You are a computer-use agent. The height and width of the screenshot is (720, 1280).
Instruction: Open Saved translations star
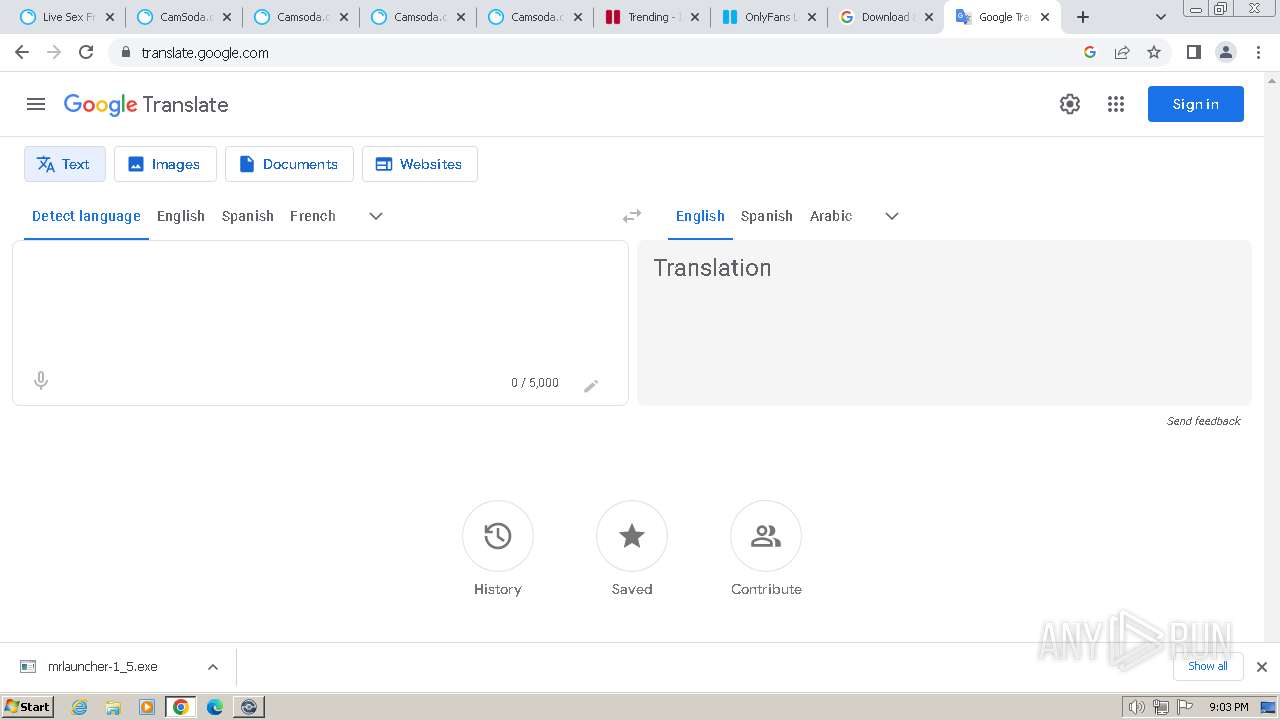632,536
